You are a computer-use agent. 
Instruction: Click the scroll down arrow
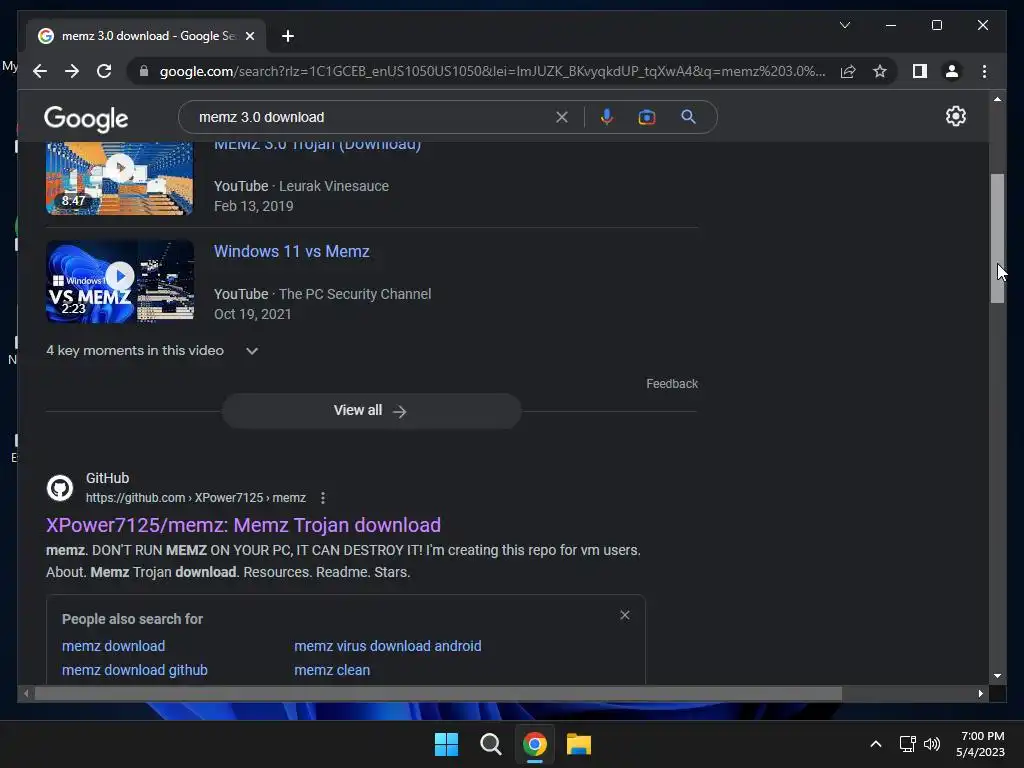(997, 676)
